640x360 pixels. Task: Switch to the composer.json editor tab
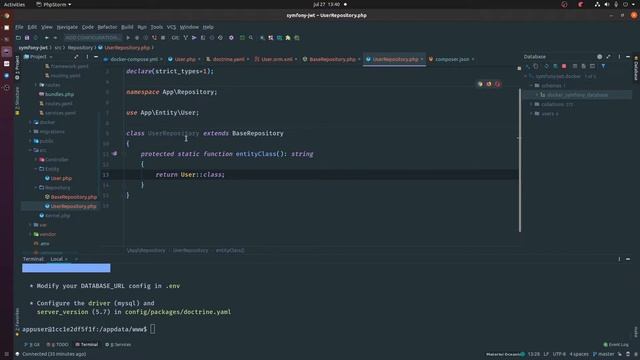(451, 59)
